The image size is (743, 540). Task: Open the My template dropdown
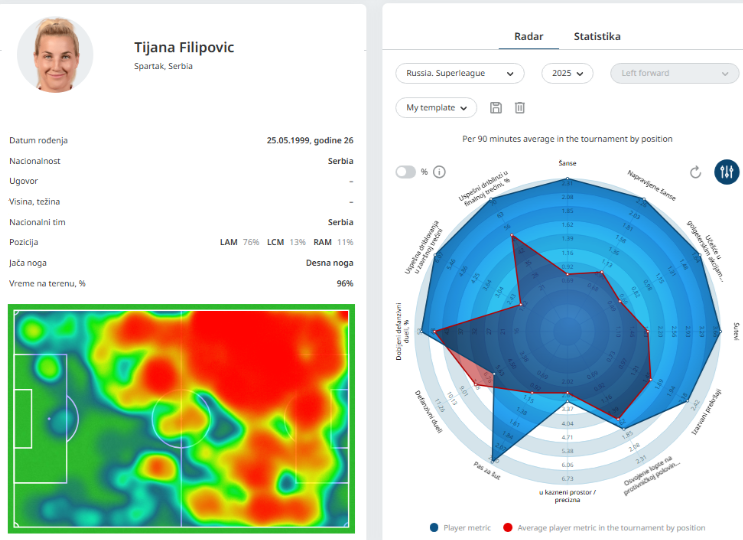(x=436, y=108)
